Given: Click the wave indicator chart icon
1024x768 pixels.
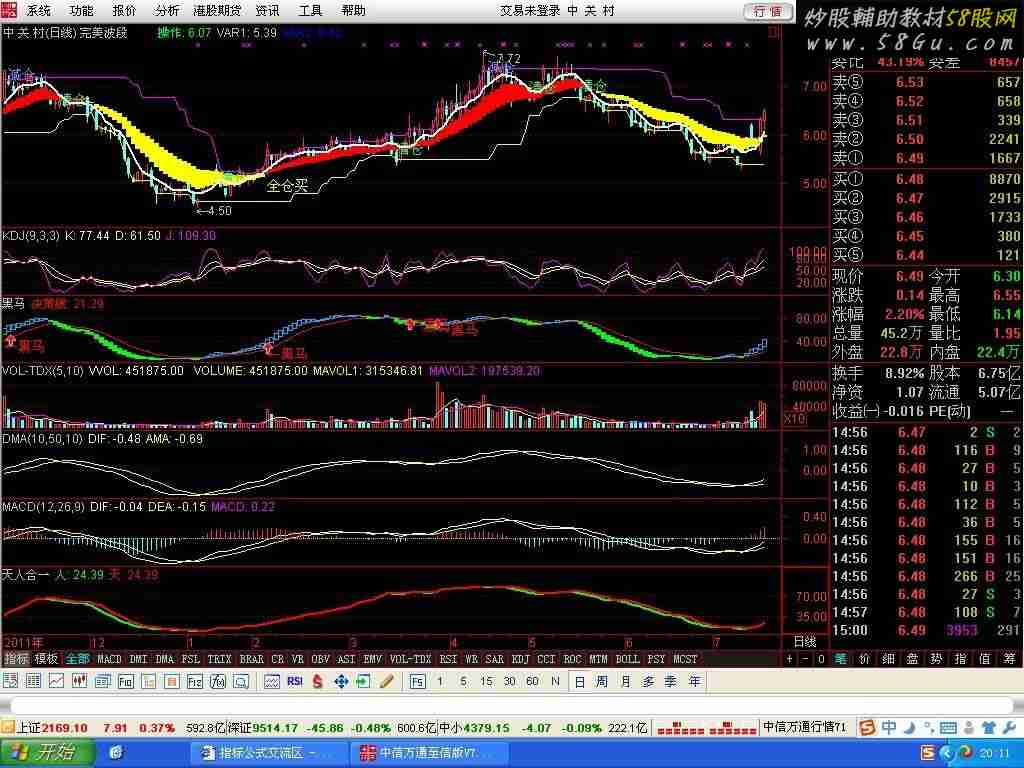Looking at the screenshot, I should point(272,681).
